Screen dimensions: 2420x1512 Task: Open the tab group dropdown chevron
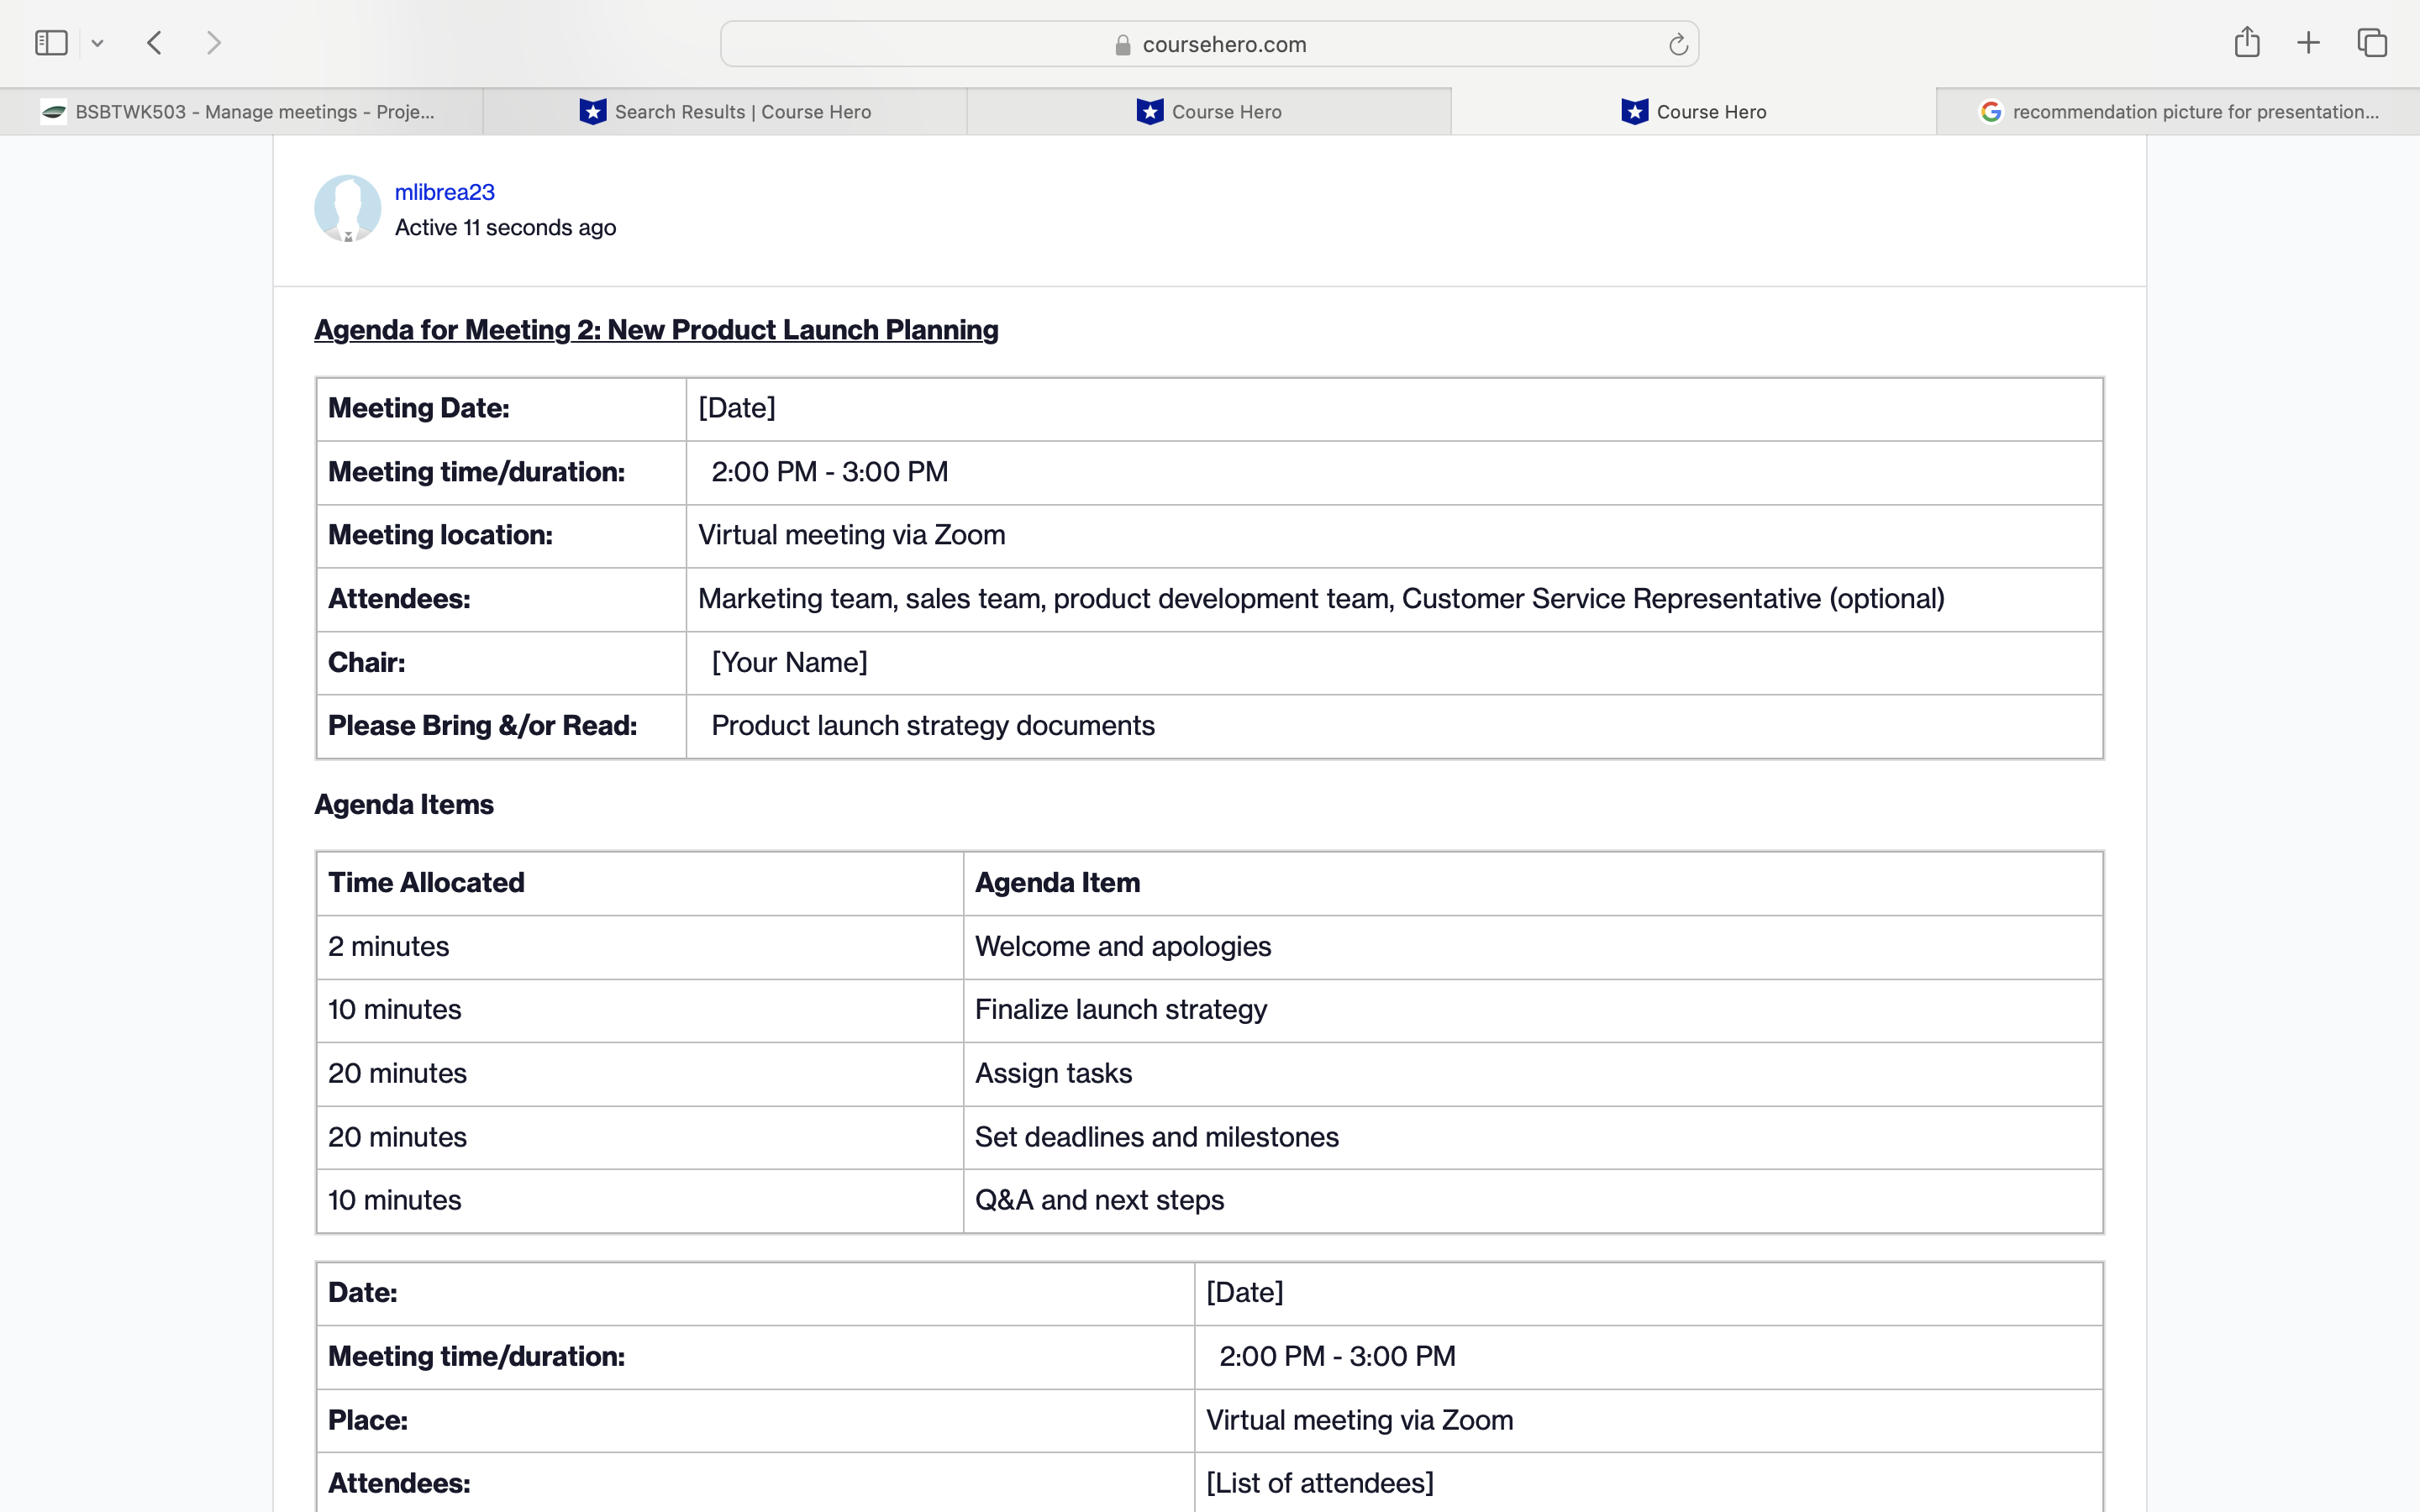pyautogui.click(x=97, y=43)
